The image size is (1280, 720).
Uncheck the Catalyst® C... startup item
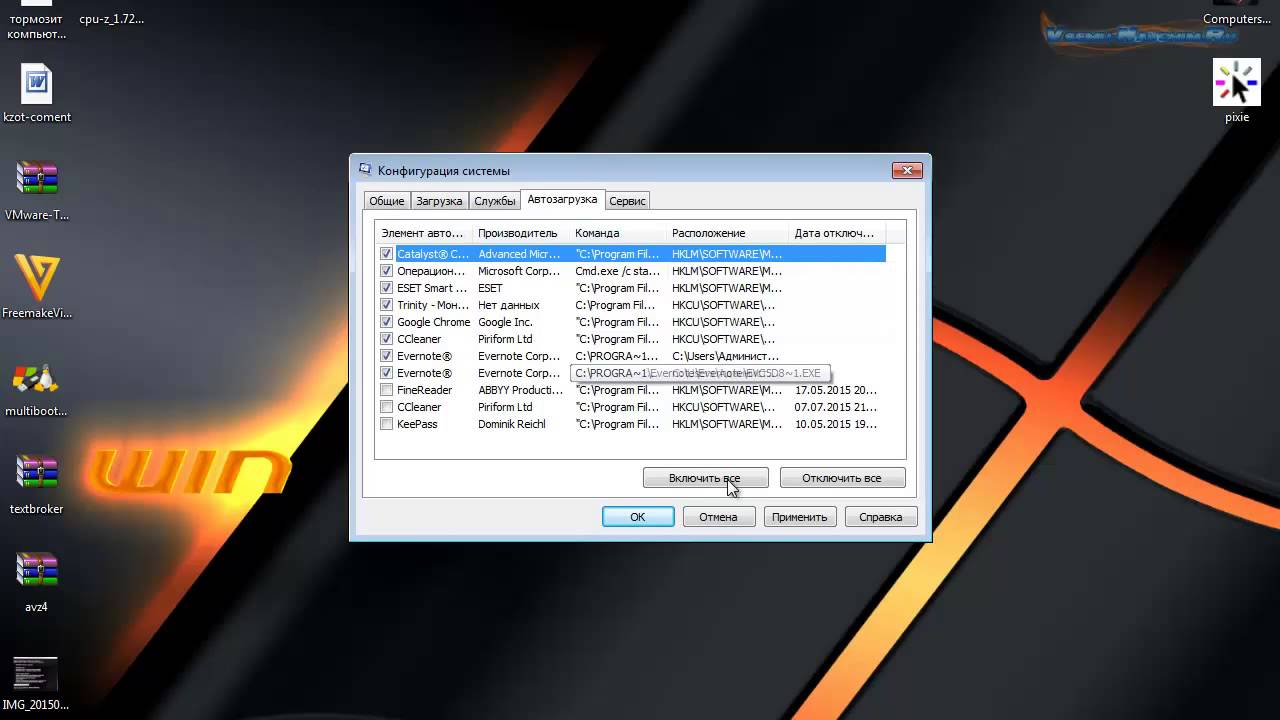click(x=386, y=254)
